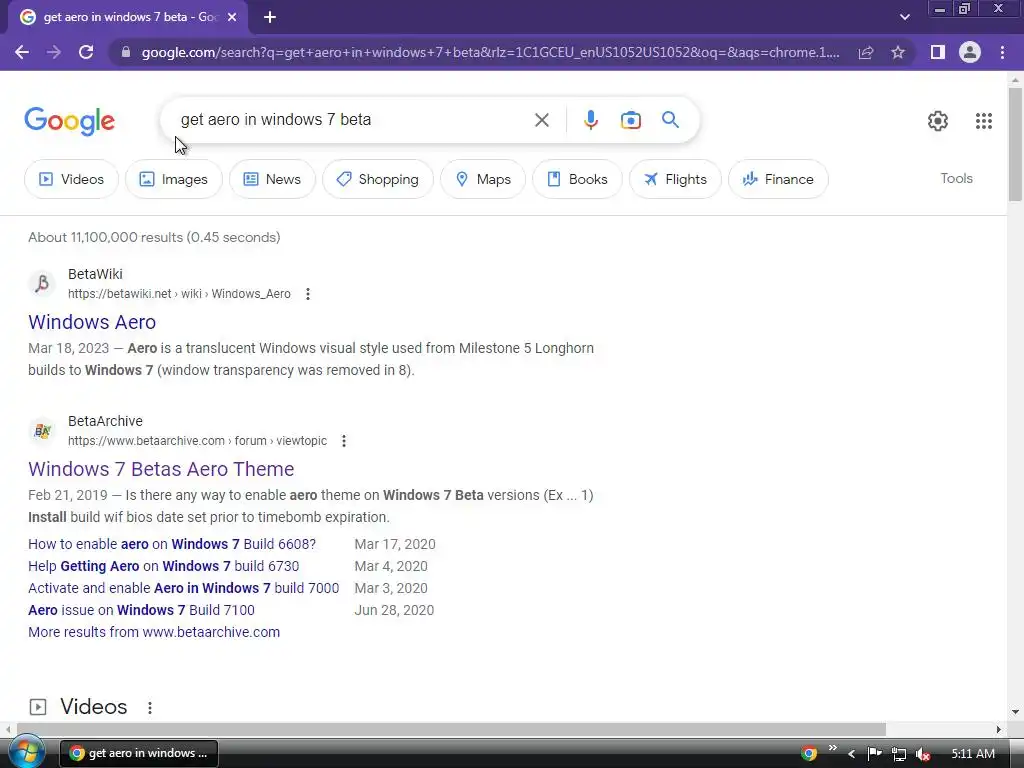This screenshot has width=1024, height=768.
Task: Open the Google apps grid
Action: coord(984,121)
